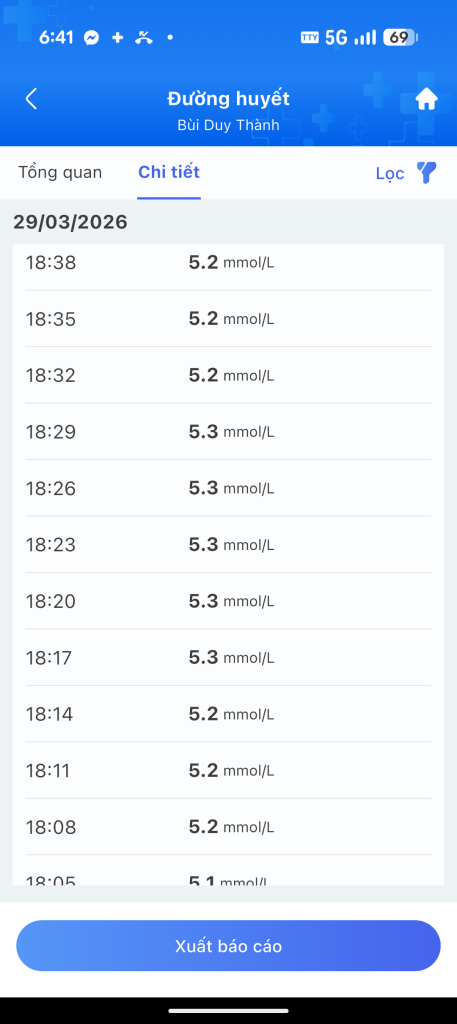457x1024 pixels.
Task: Tap the Messenger notification icon
Action: click(91, 38)
